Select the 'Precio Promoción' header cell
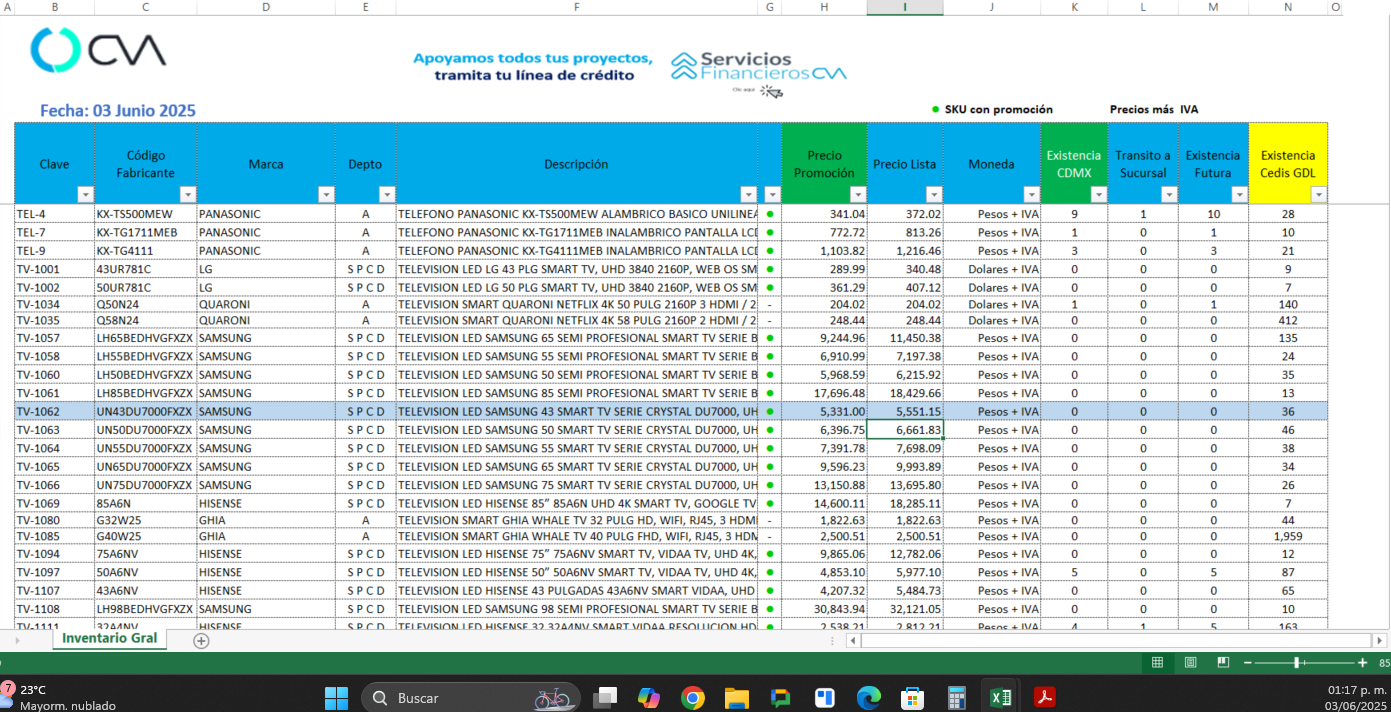This screenshot has width=1391, height=712. pyautogui.click(x=824, y=163)
